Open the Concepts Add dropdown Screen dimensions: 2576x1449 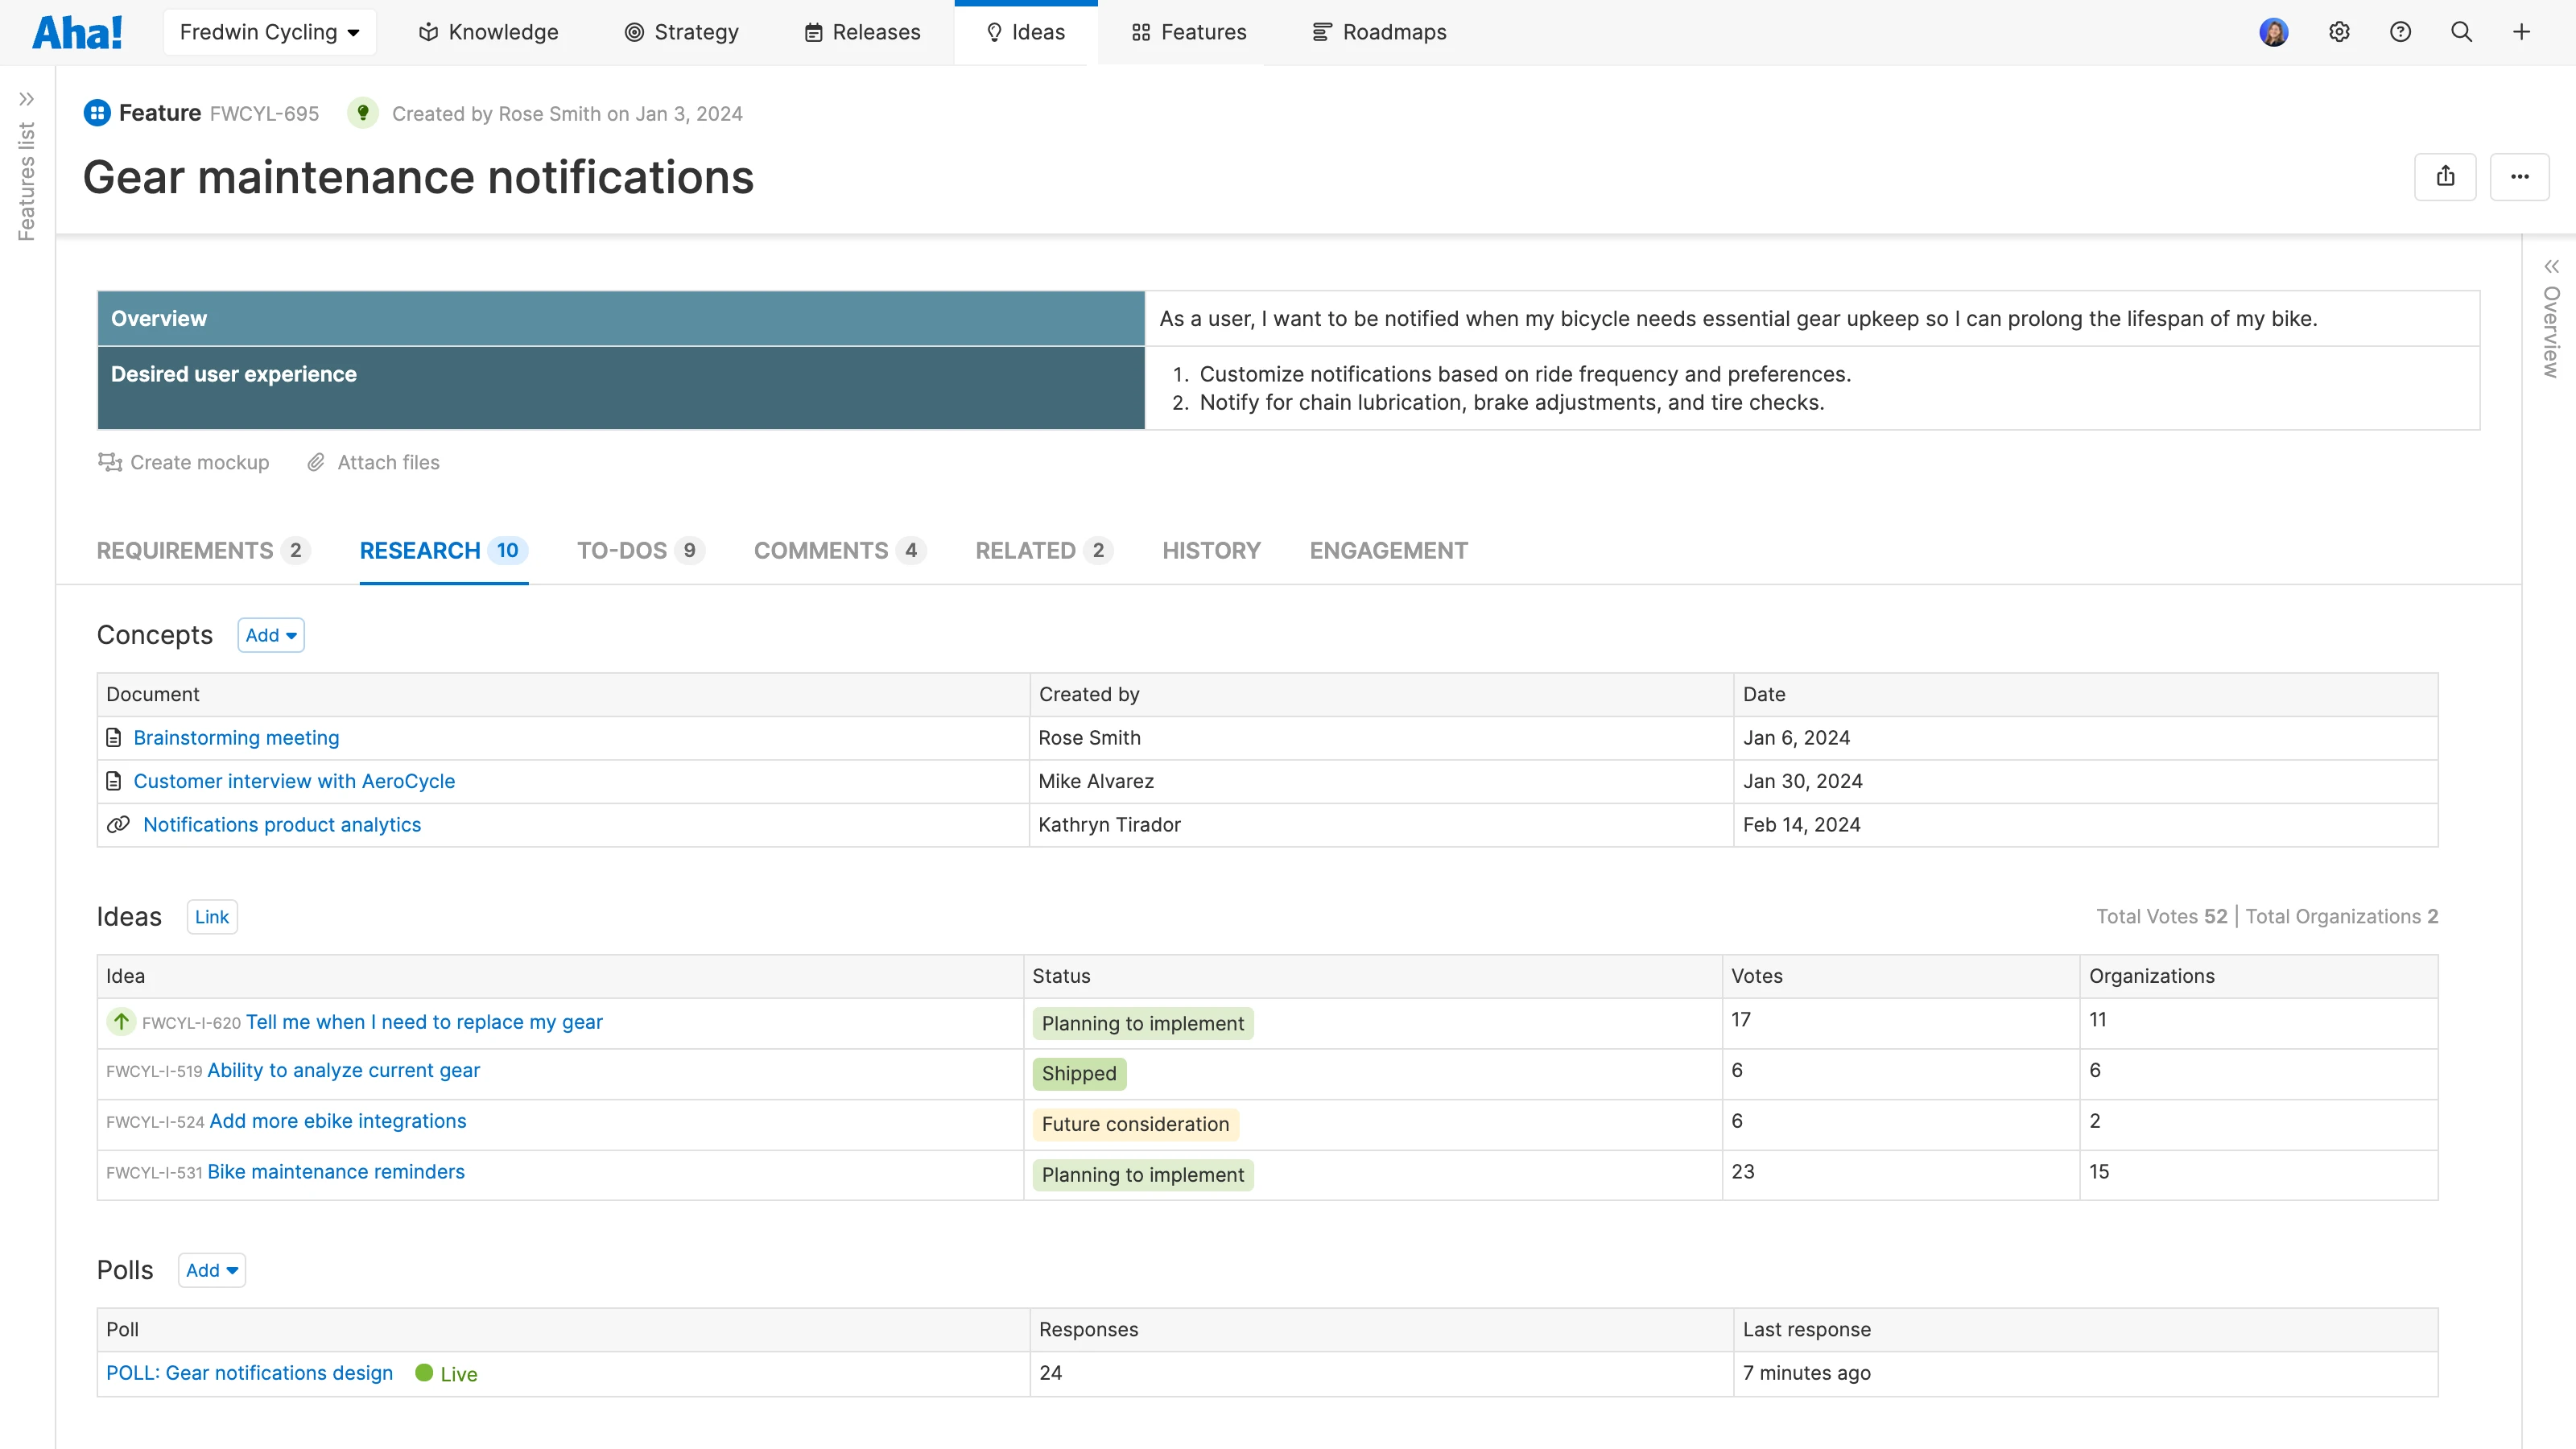tap(270, 635)
